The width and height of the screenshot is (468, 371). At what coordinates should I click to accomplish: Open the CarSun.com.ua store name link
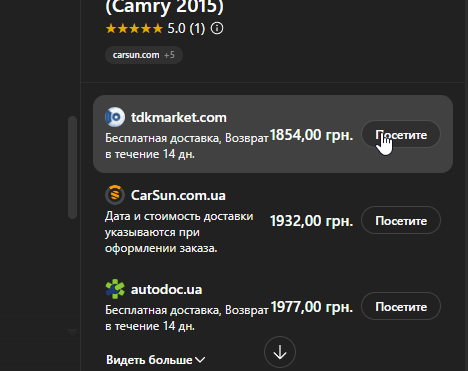tap(178, 195)
